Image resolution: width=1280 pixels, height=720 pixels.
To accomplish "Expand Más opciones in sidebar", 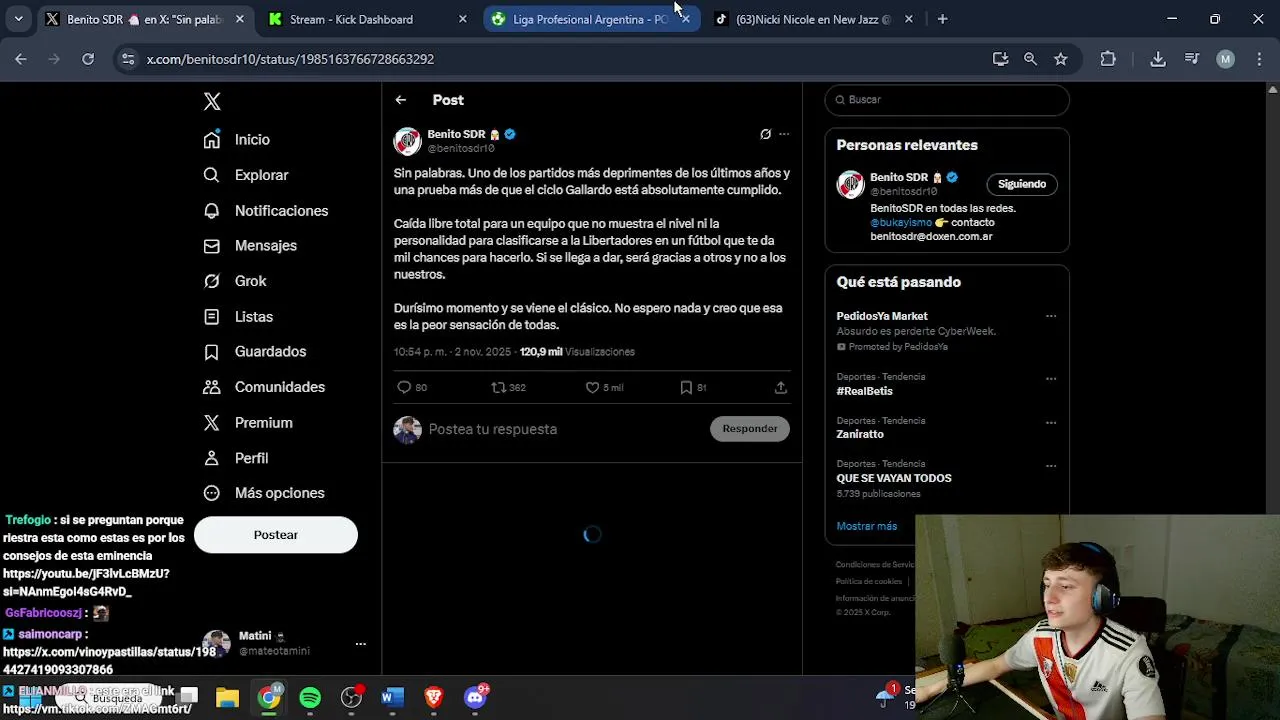I will (x=264, y=493).
